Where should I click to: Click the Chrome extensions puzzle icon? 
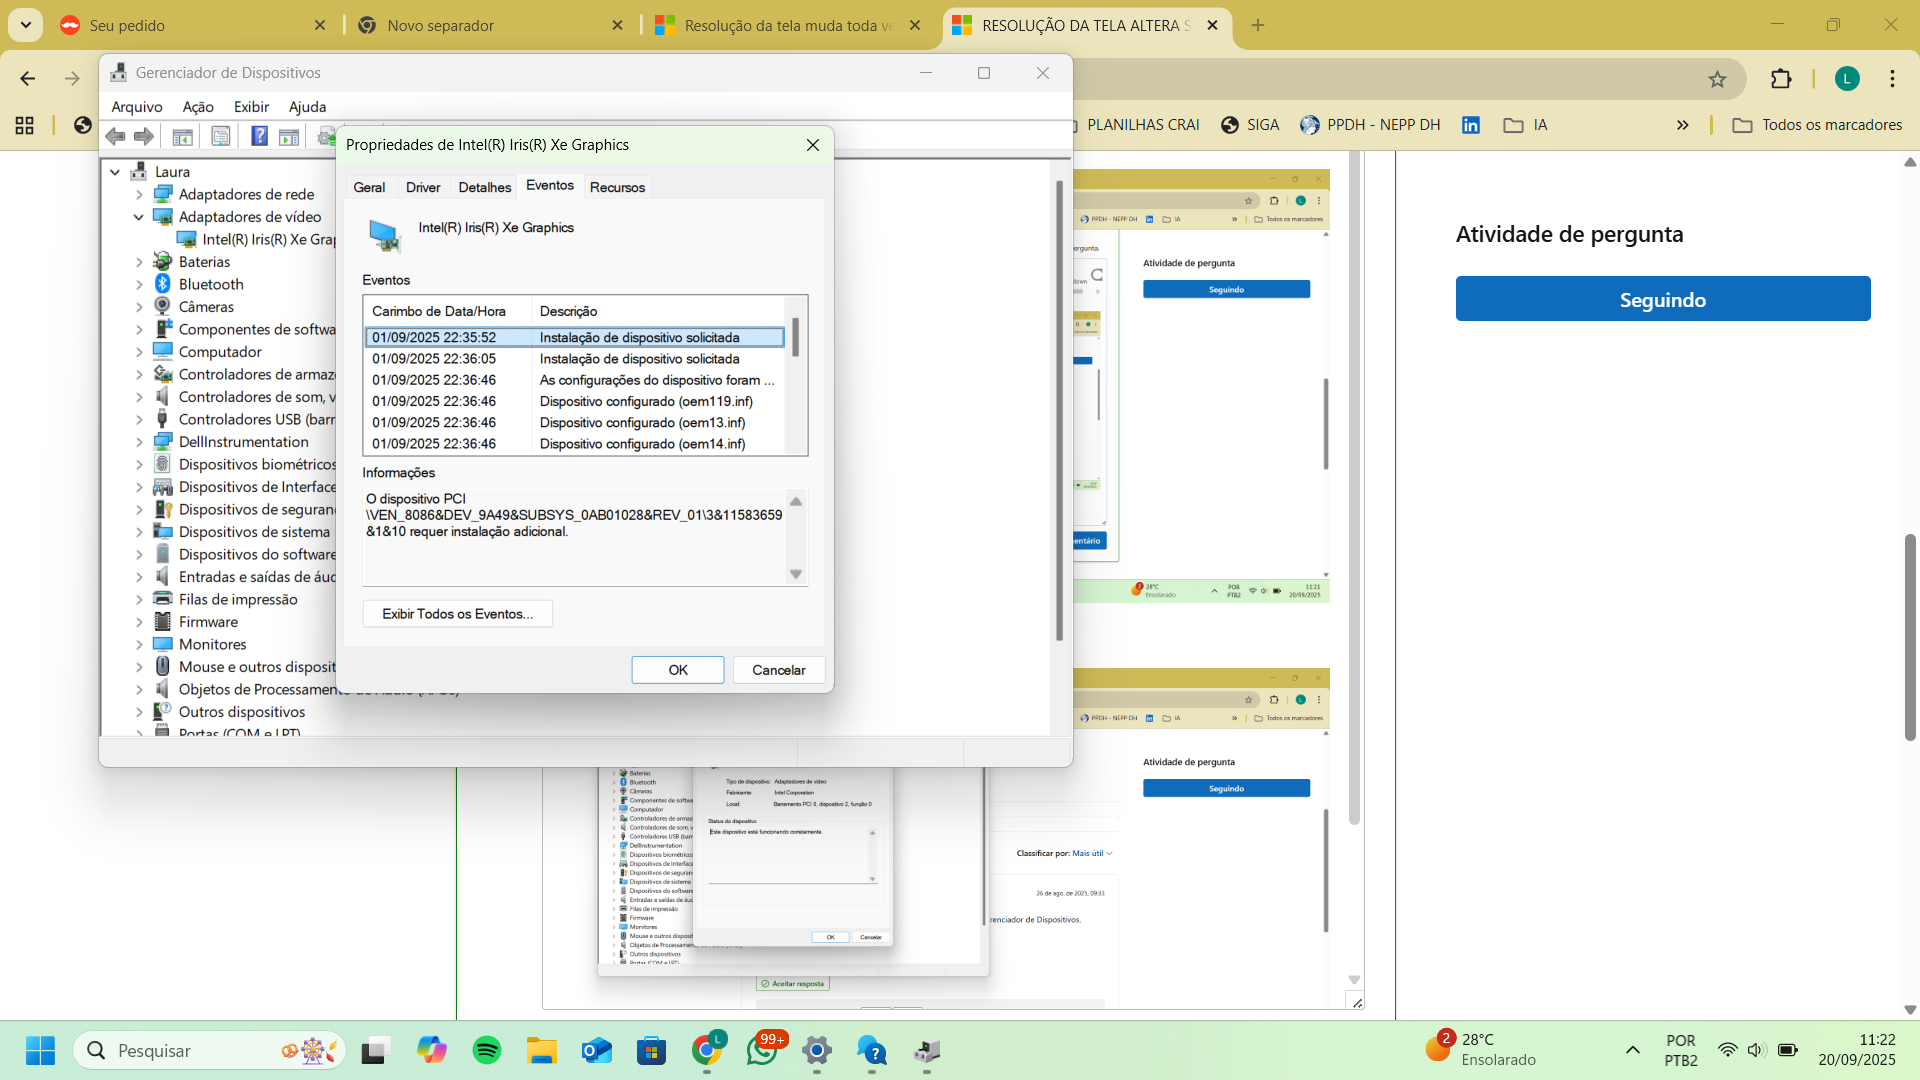(x=1781, y=79)
